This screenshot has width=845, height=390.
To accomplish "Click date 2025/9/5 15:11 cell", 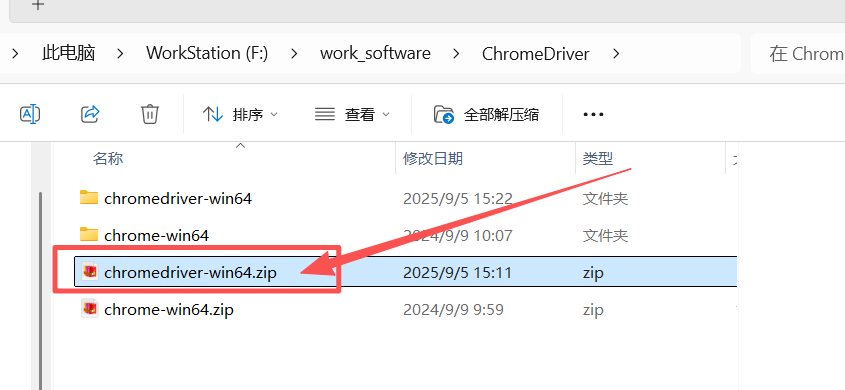I will pyautogui.click(x=457, y=273).
